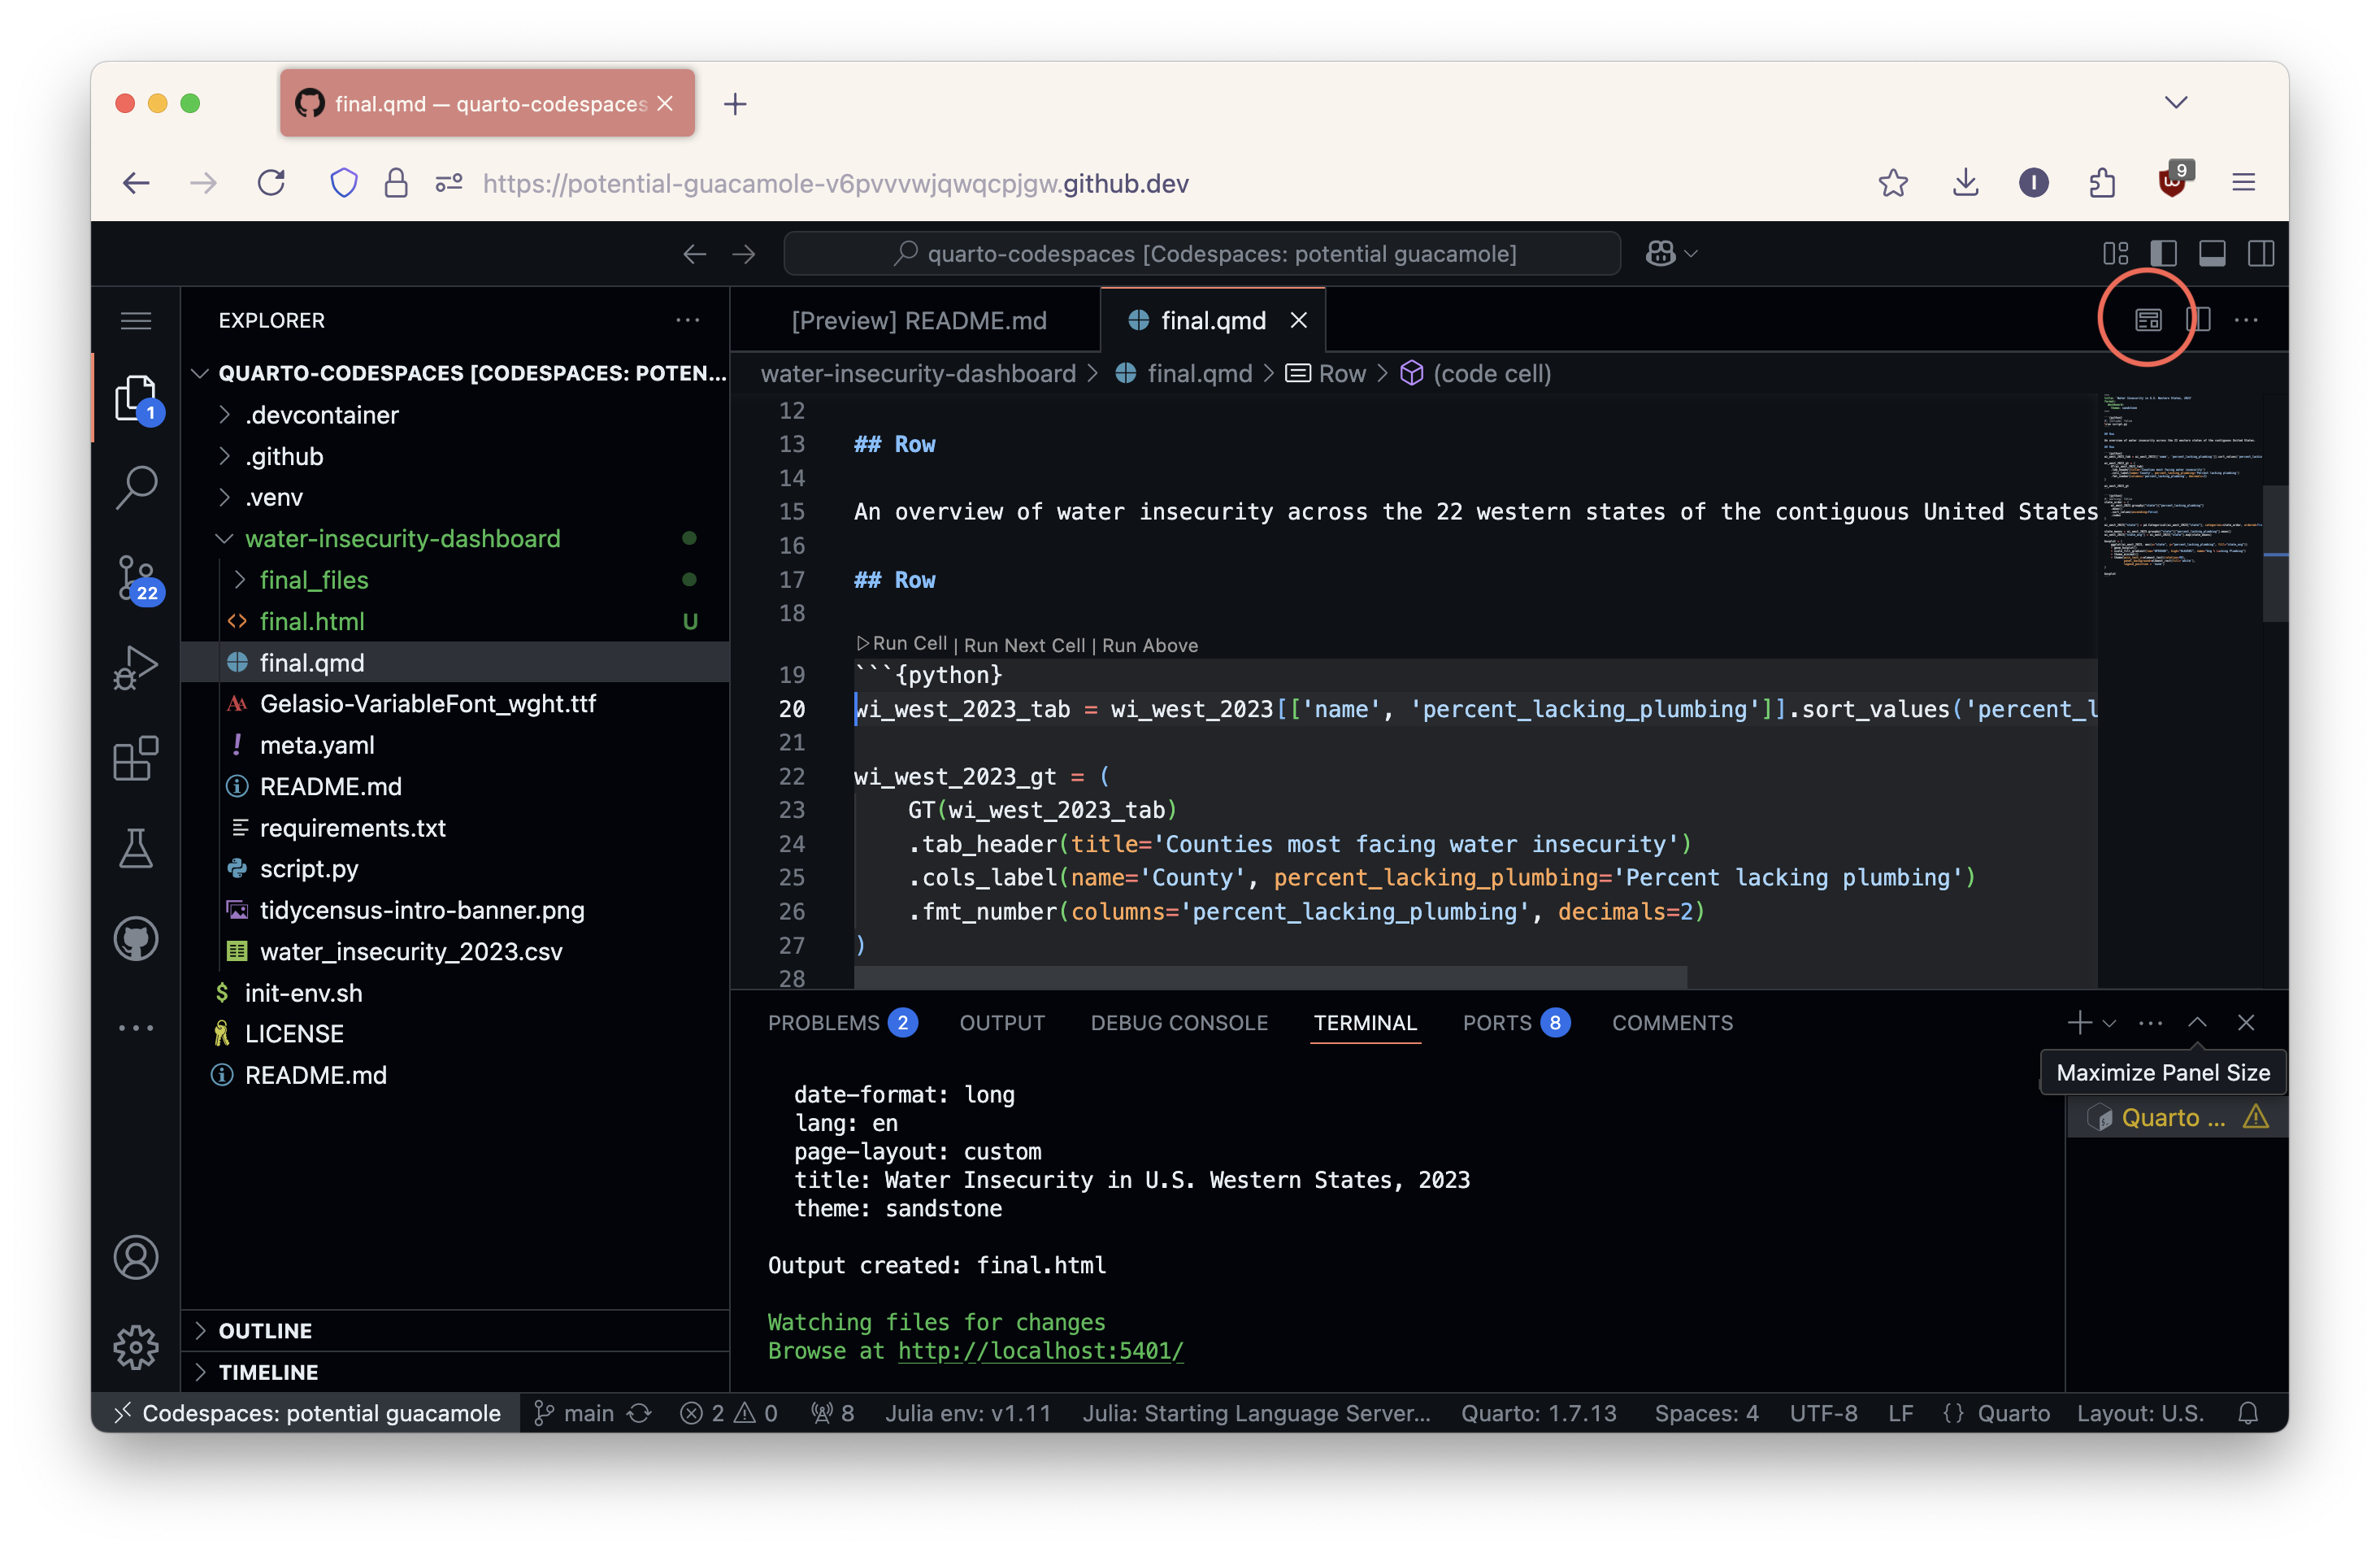Open the Testing flask view
The width and height of the screenshot is (2380, 1553).
(136, 848)
